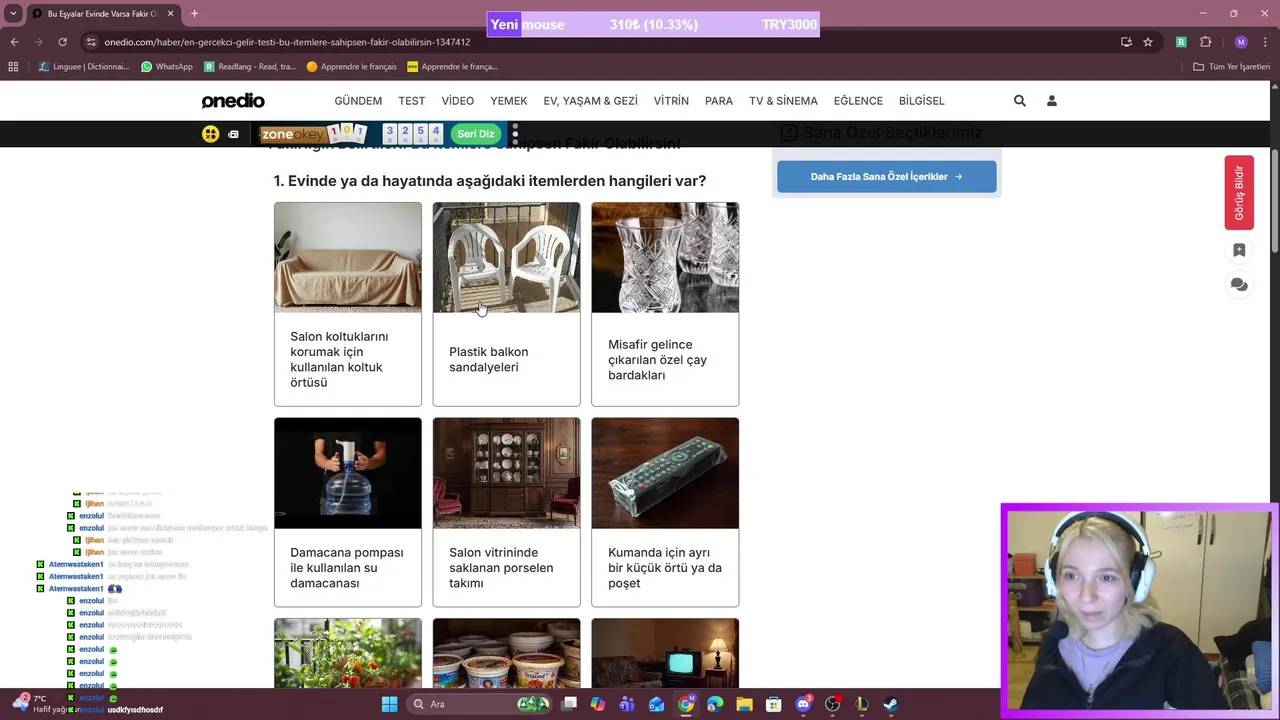The height and width of the screenshot is (720, 1280).
Task: Open Steam from the taskbar
Action: [890, 704]
